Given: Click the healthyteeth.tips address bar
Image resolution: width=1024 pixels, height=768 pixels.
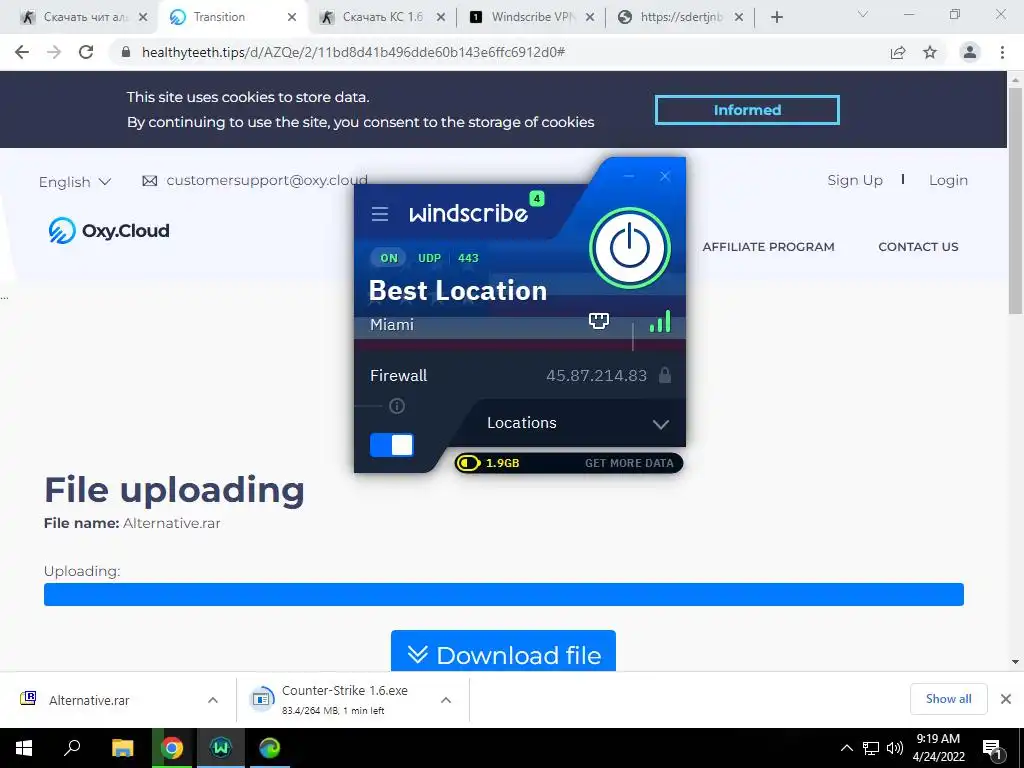Looking at the screenshot, I should pos(500,52).
